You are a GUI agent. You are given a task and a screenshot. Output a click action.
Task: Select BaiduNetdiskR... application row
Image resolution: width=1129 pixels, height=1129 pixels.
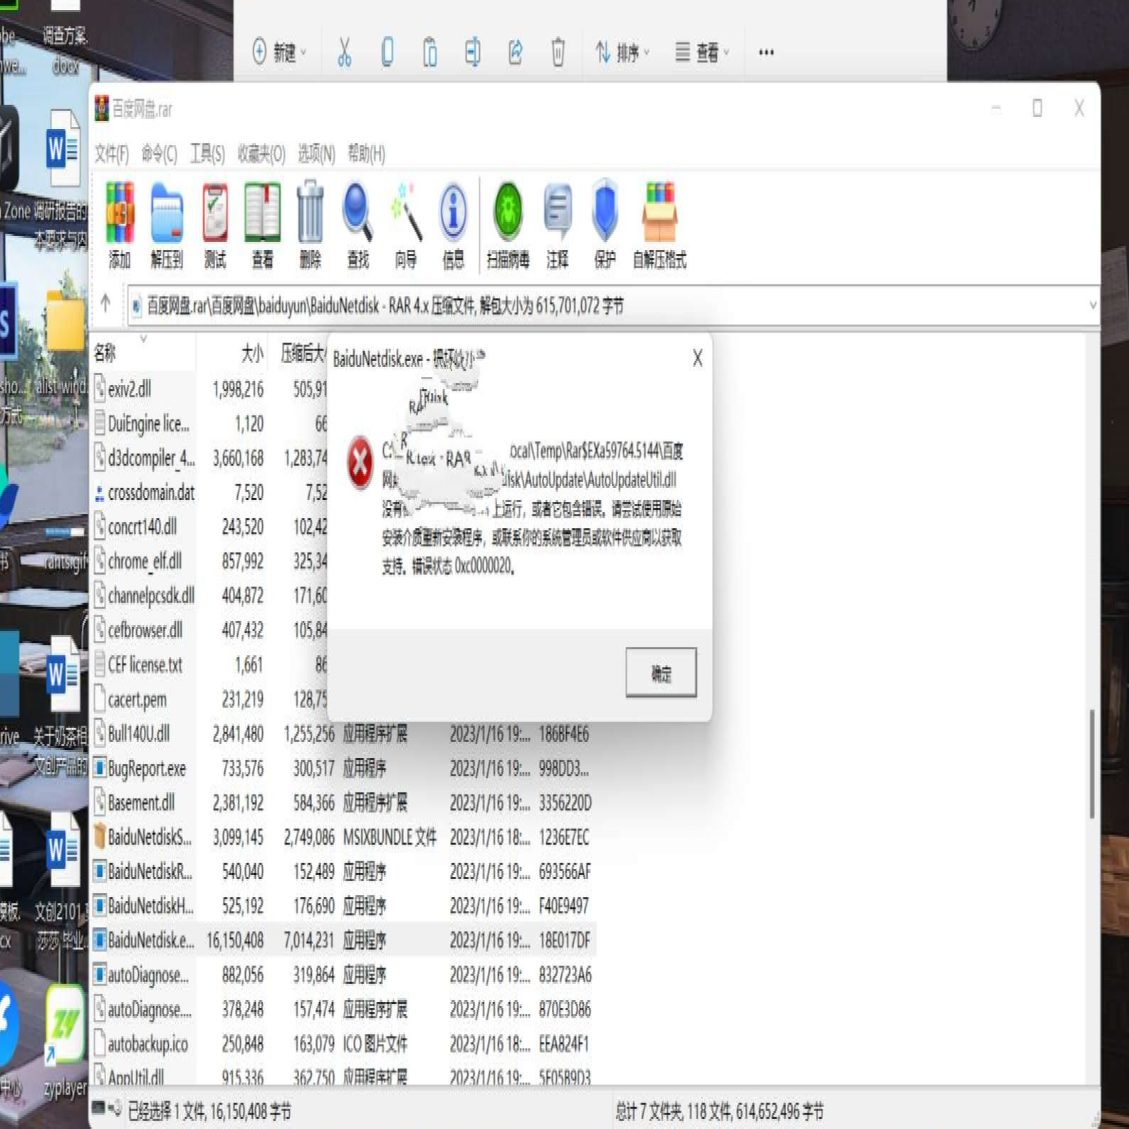(x=343, y=871)
